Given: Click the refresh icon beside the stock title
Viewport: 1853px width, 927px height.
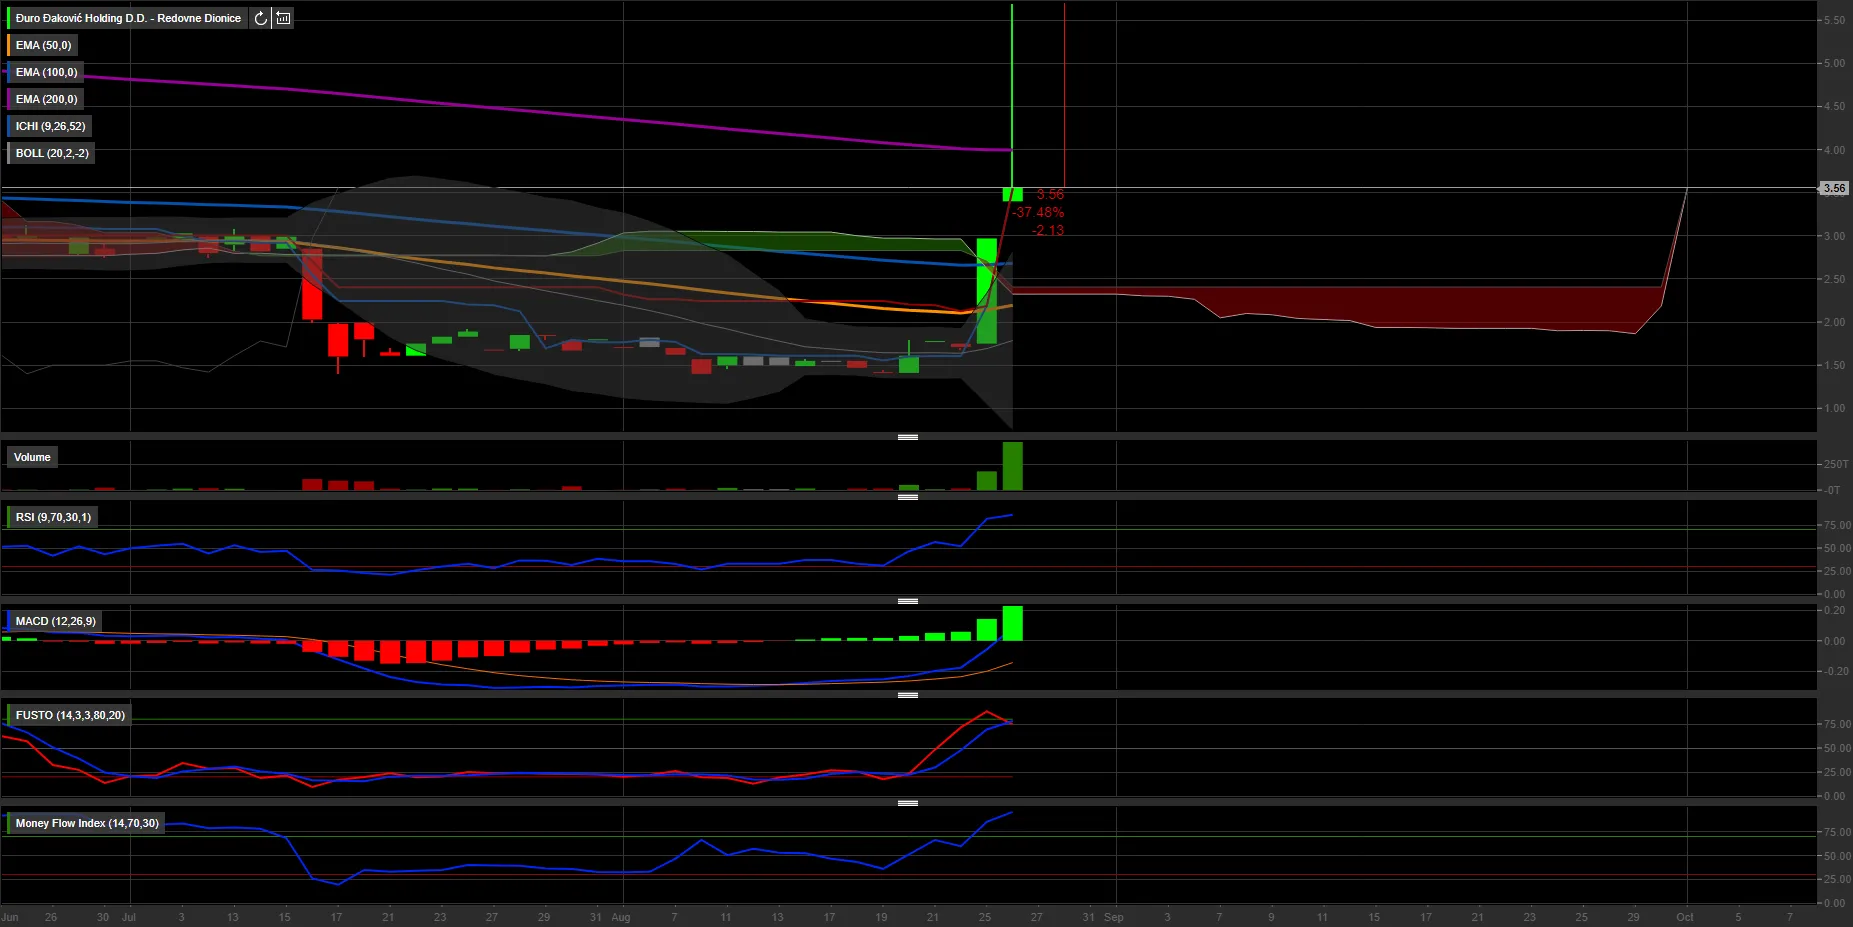Looking at the screenshot, I should pos(260,18).
